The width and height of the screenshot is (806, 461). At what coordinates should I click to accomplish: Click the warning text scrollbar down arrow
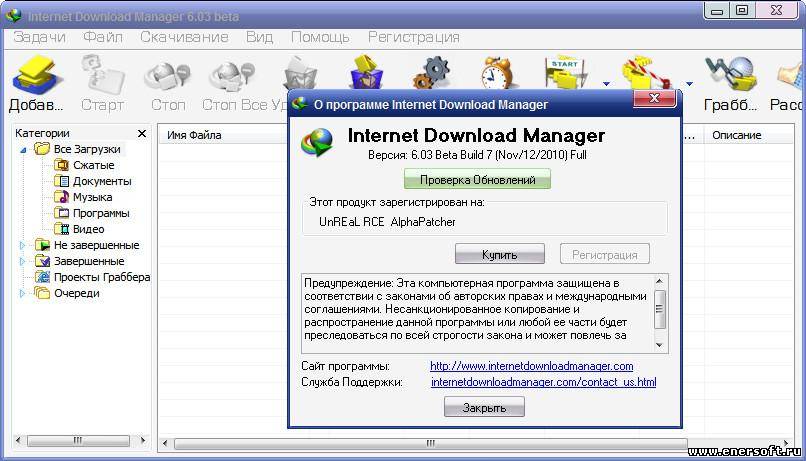tap(660, 345)
